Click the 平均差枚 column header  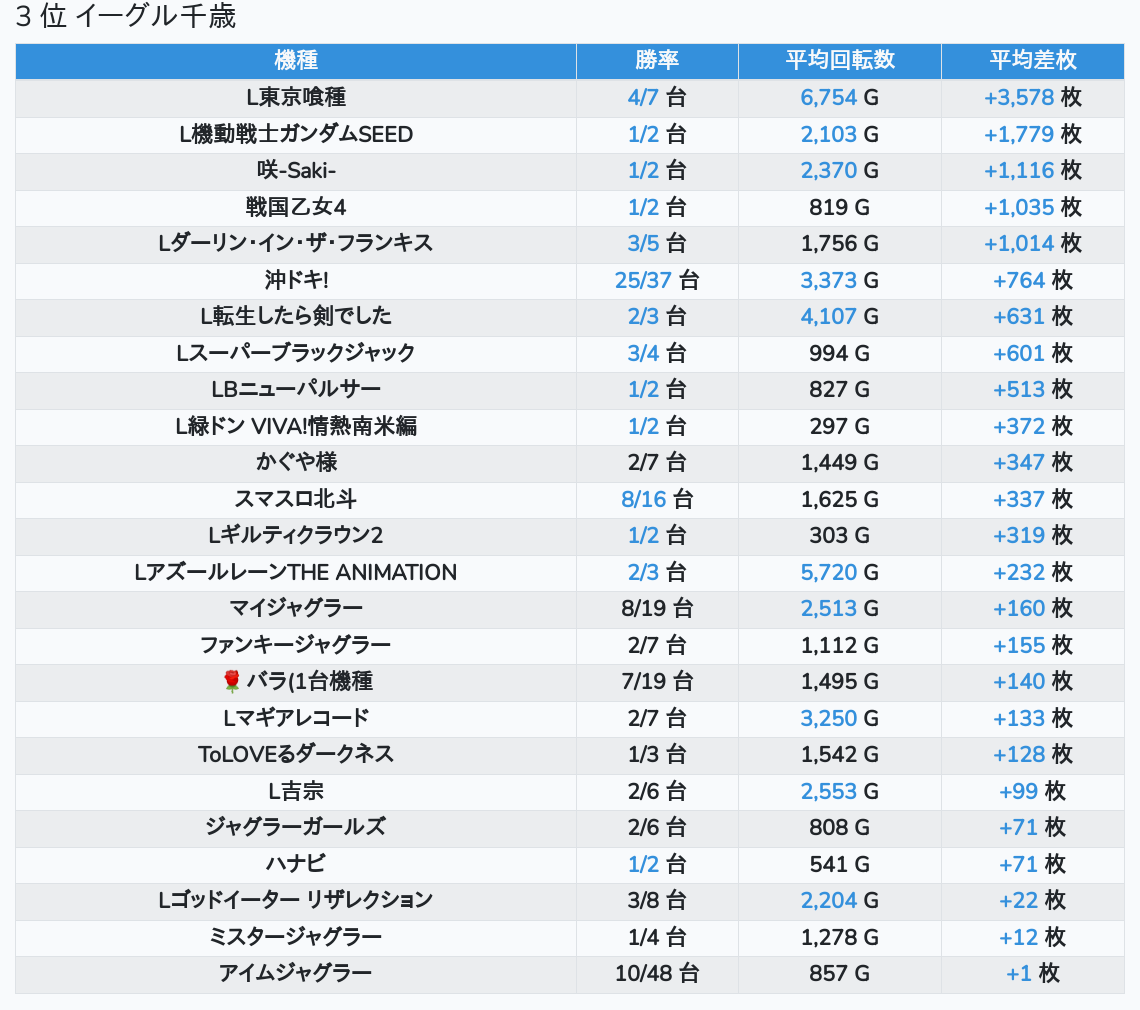1032,60
